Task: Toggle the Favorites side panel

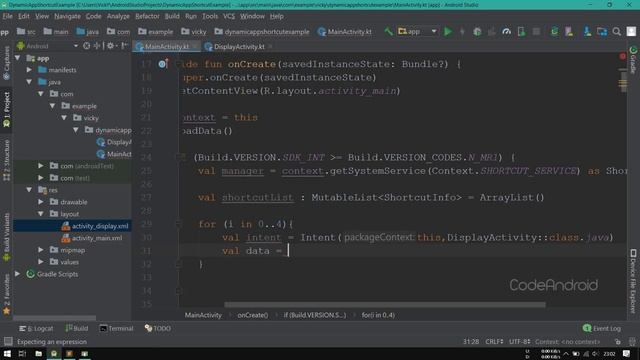Action: tap(6, 294)
